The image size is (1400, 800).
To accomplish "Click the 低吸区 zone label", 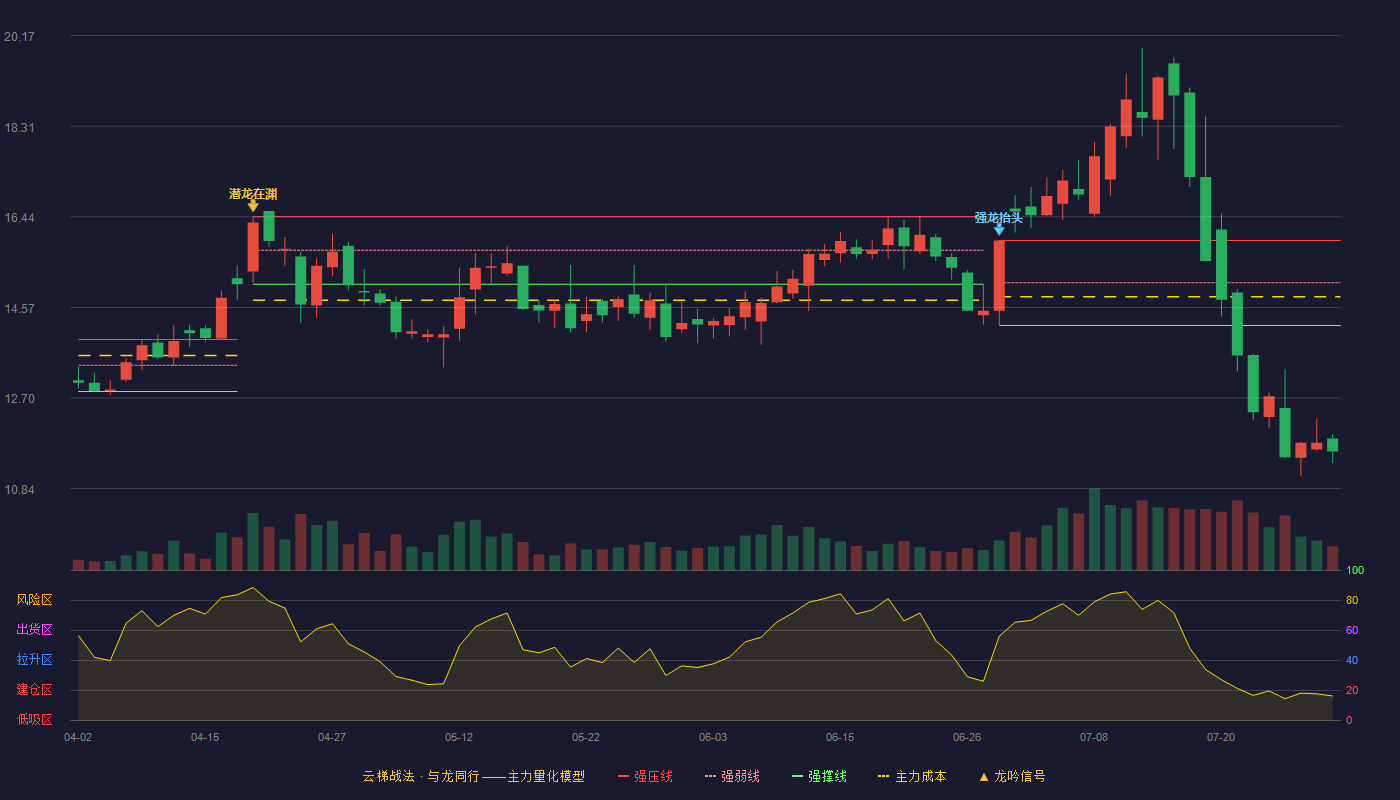I will pos(34,720).
